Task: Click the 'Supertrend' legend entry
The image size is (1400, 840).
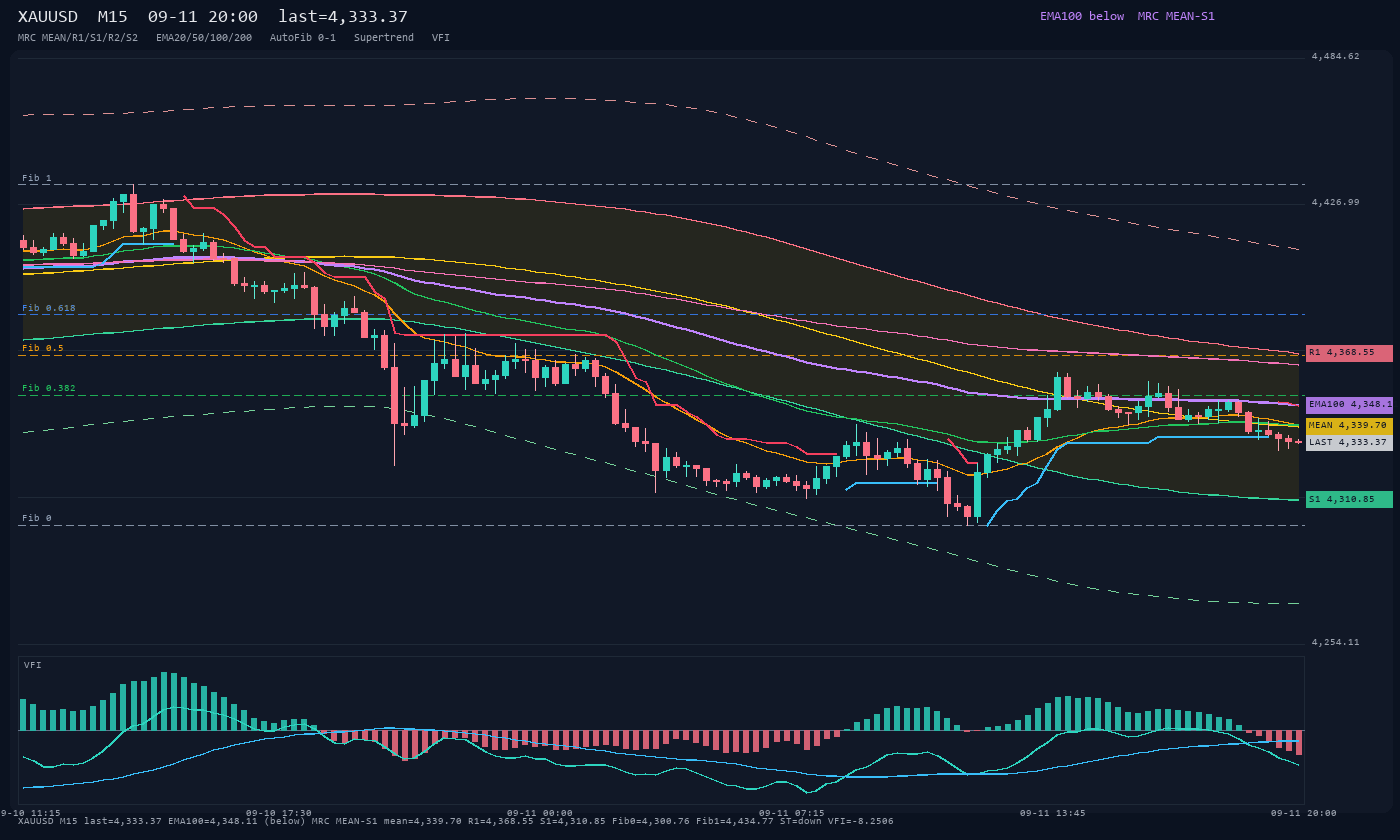Action: click(x=384, y=37)
